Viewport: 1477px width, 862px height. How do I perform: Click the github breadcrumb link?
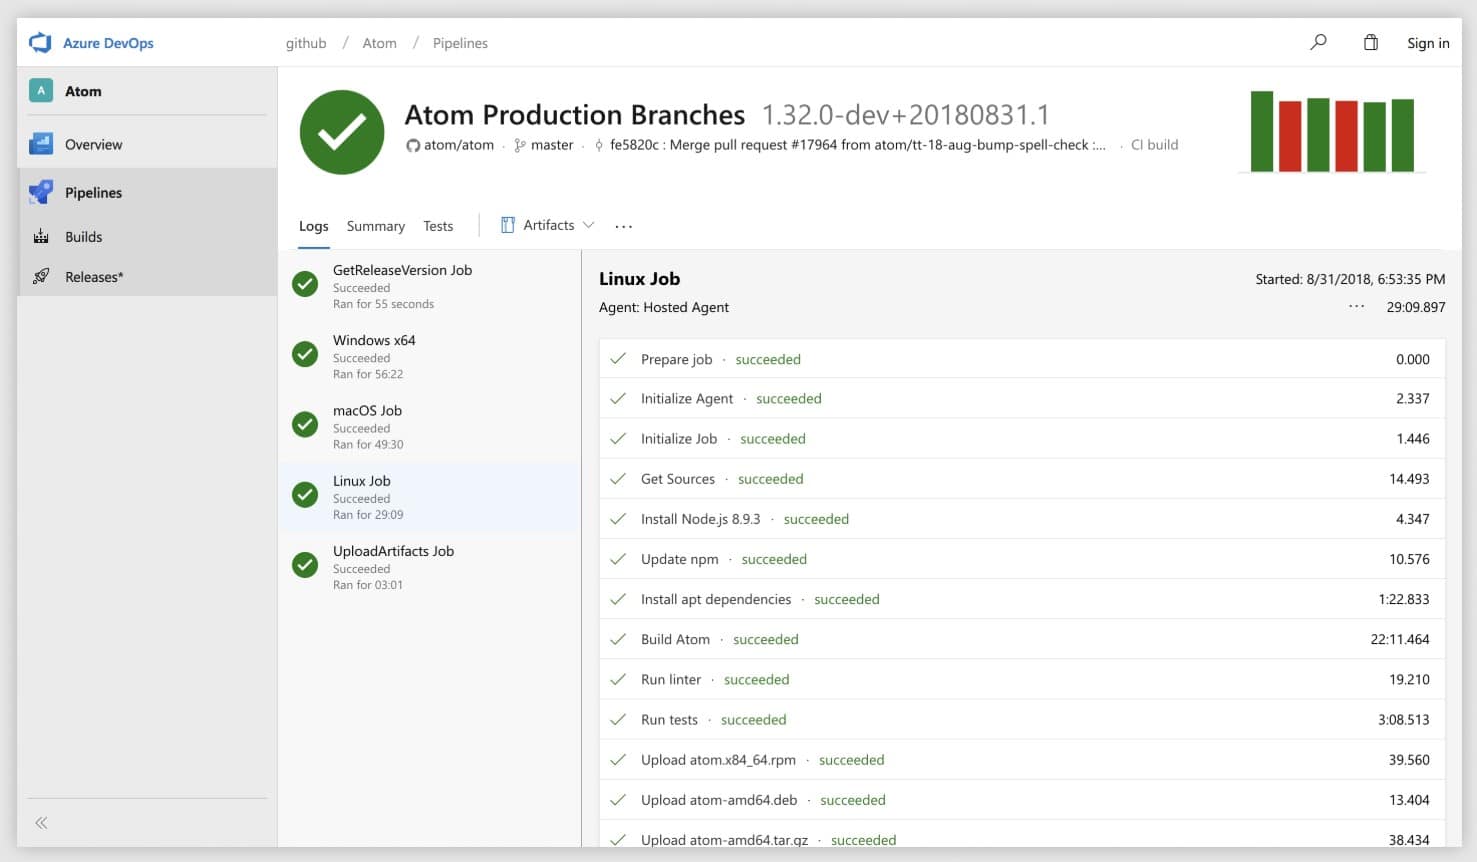coord(306,43)
